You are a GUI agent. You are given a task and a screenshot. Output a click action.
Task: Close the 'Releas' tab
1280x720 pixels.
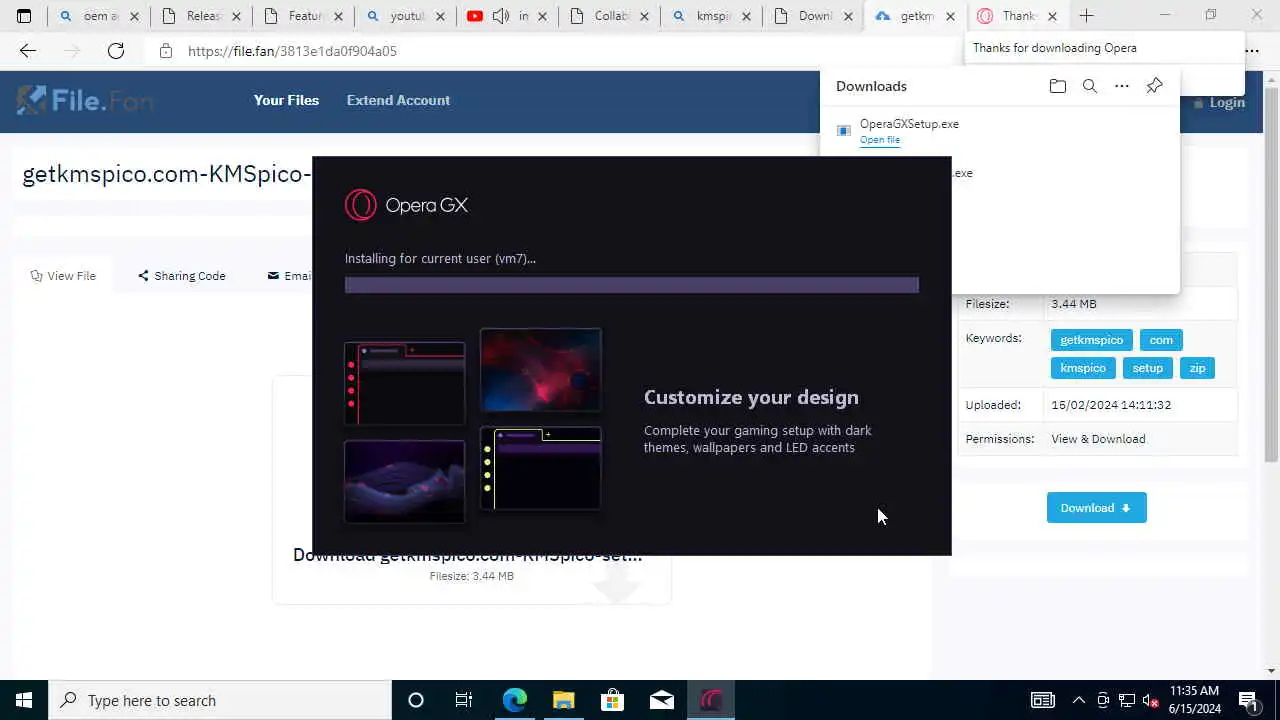pos(236,16)
